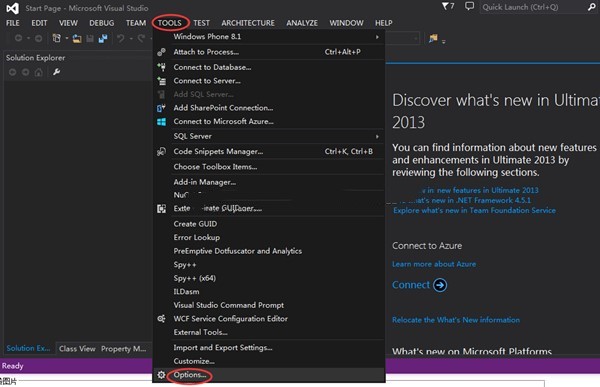
Task: Click the Navigate Forward toolbar icon
Action: 38,38
